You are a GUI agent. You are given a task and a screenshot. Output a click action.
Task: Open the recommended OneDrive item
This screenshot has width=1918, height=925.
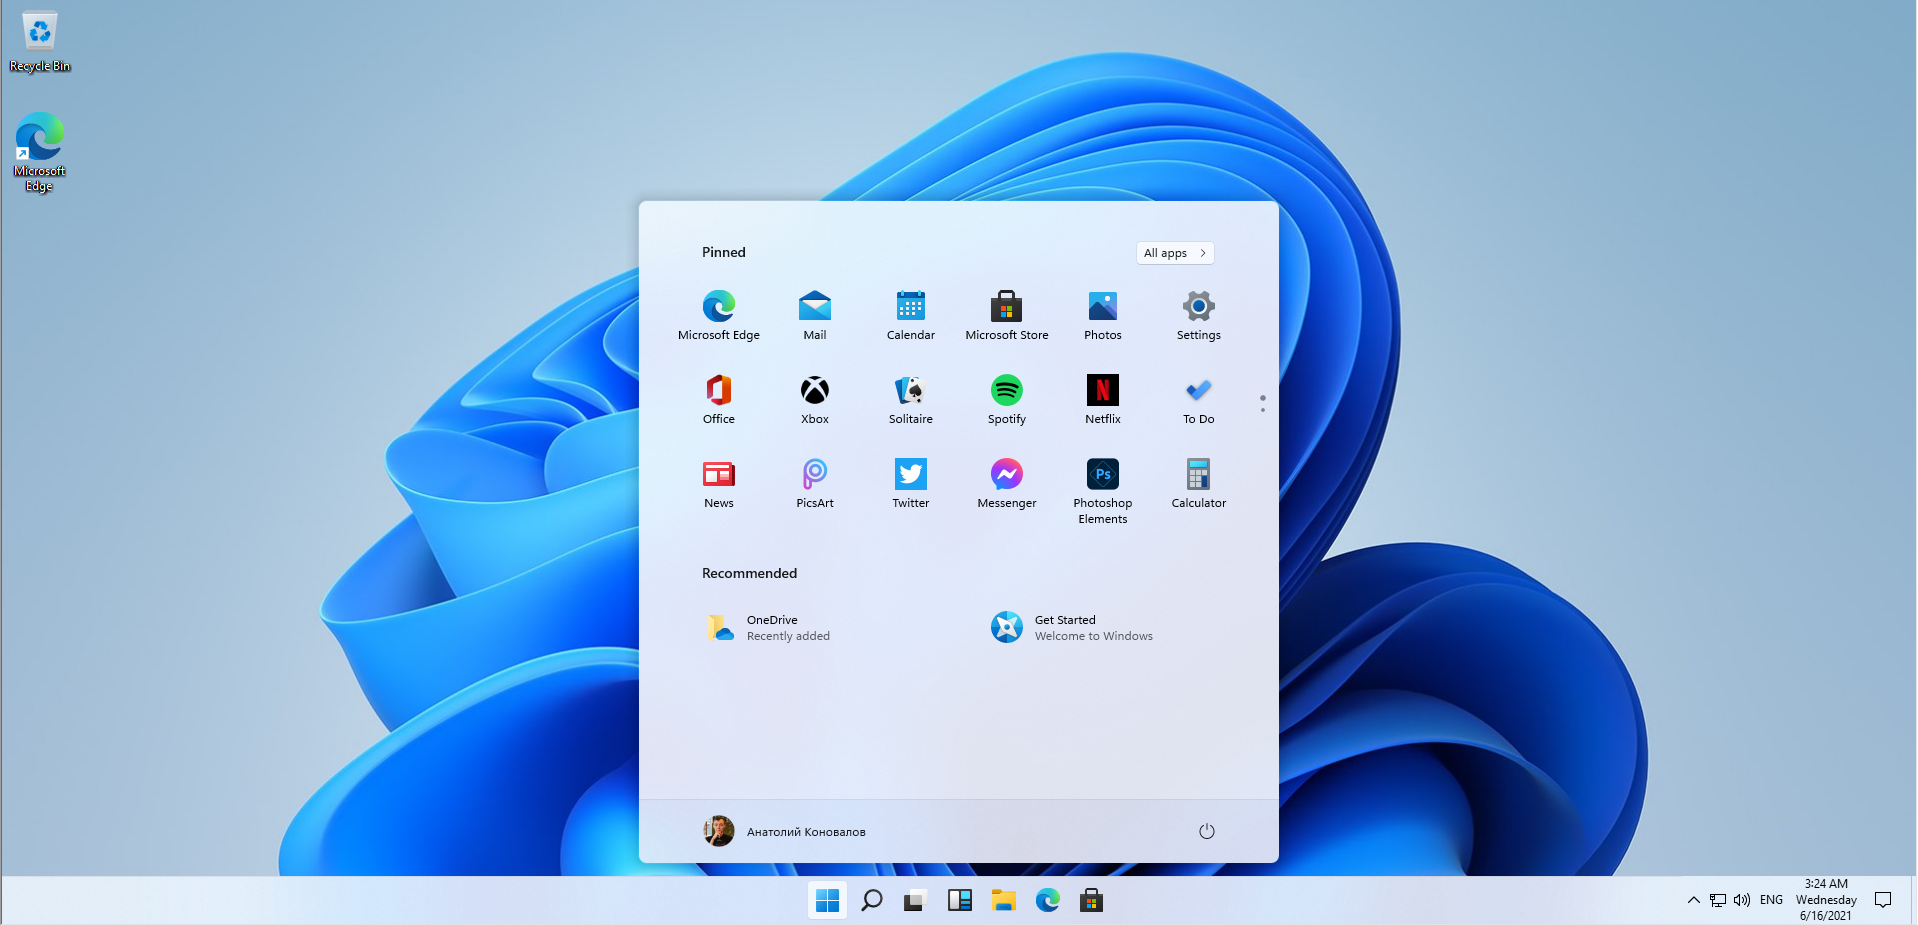point(768,628)
